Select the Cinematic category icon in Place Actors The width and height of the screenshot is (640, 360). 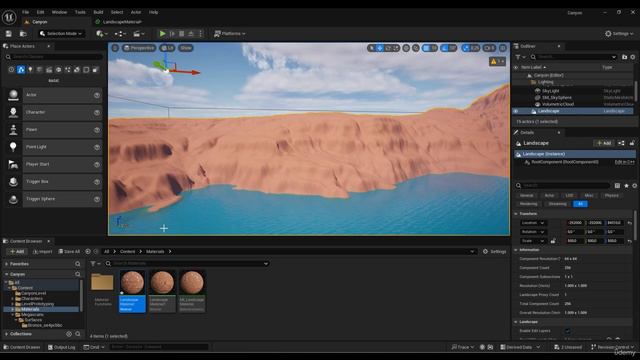point(49,70)
